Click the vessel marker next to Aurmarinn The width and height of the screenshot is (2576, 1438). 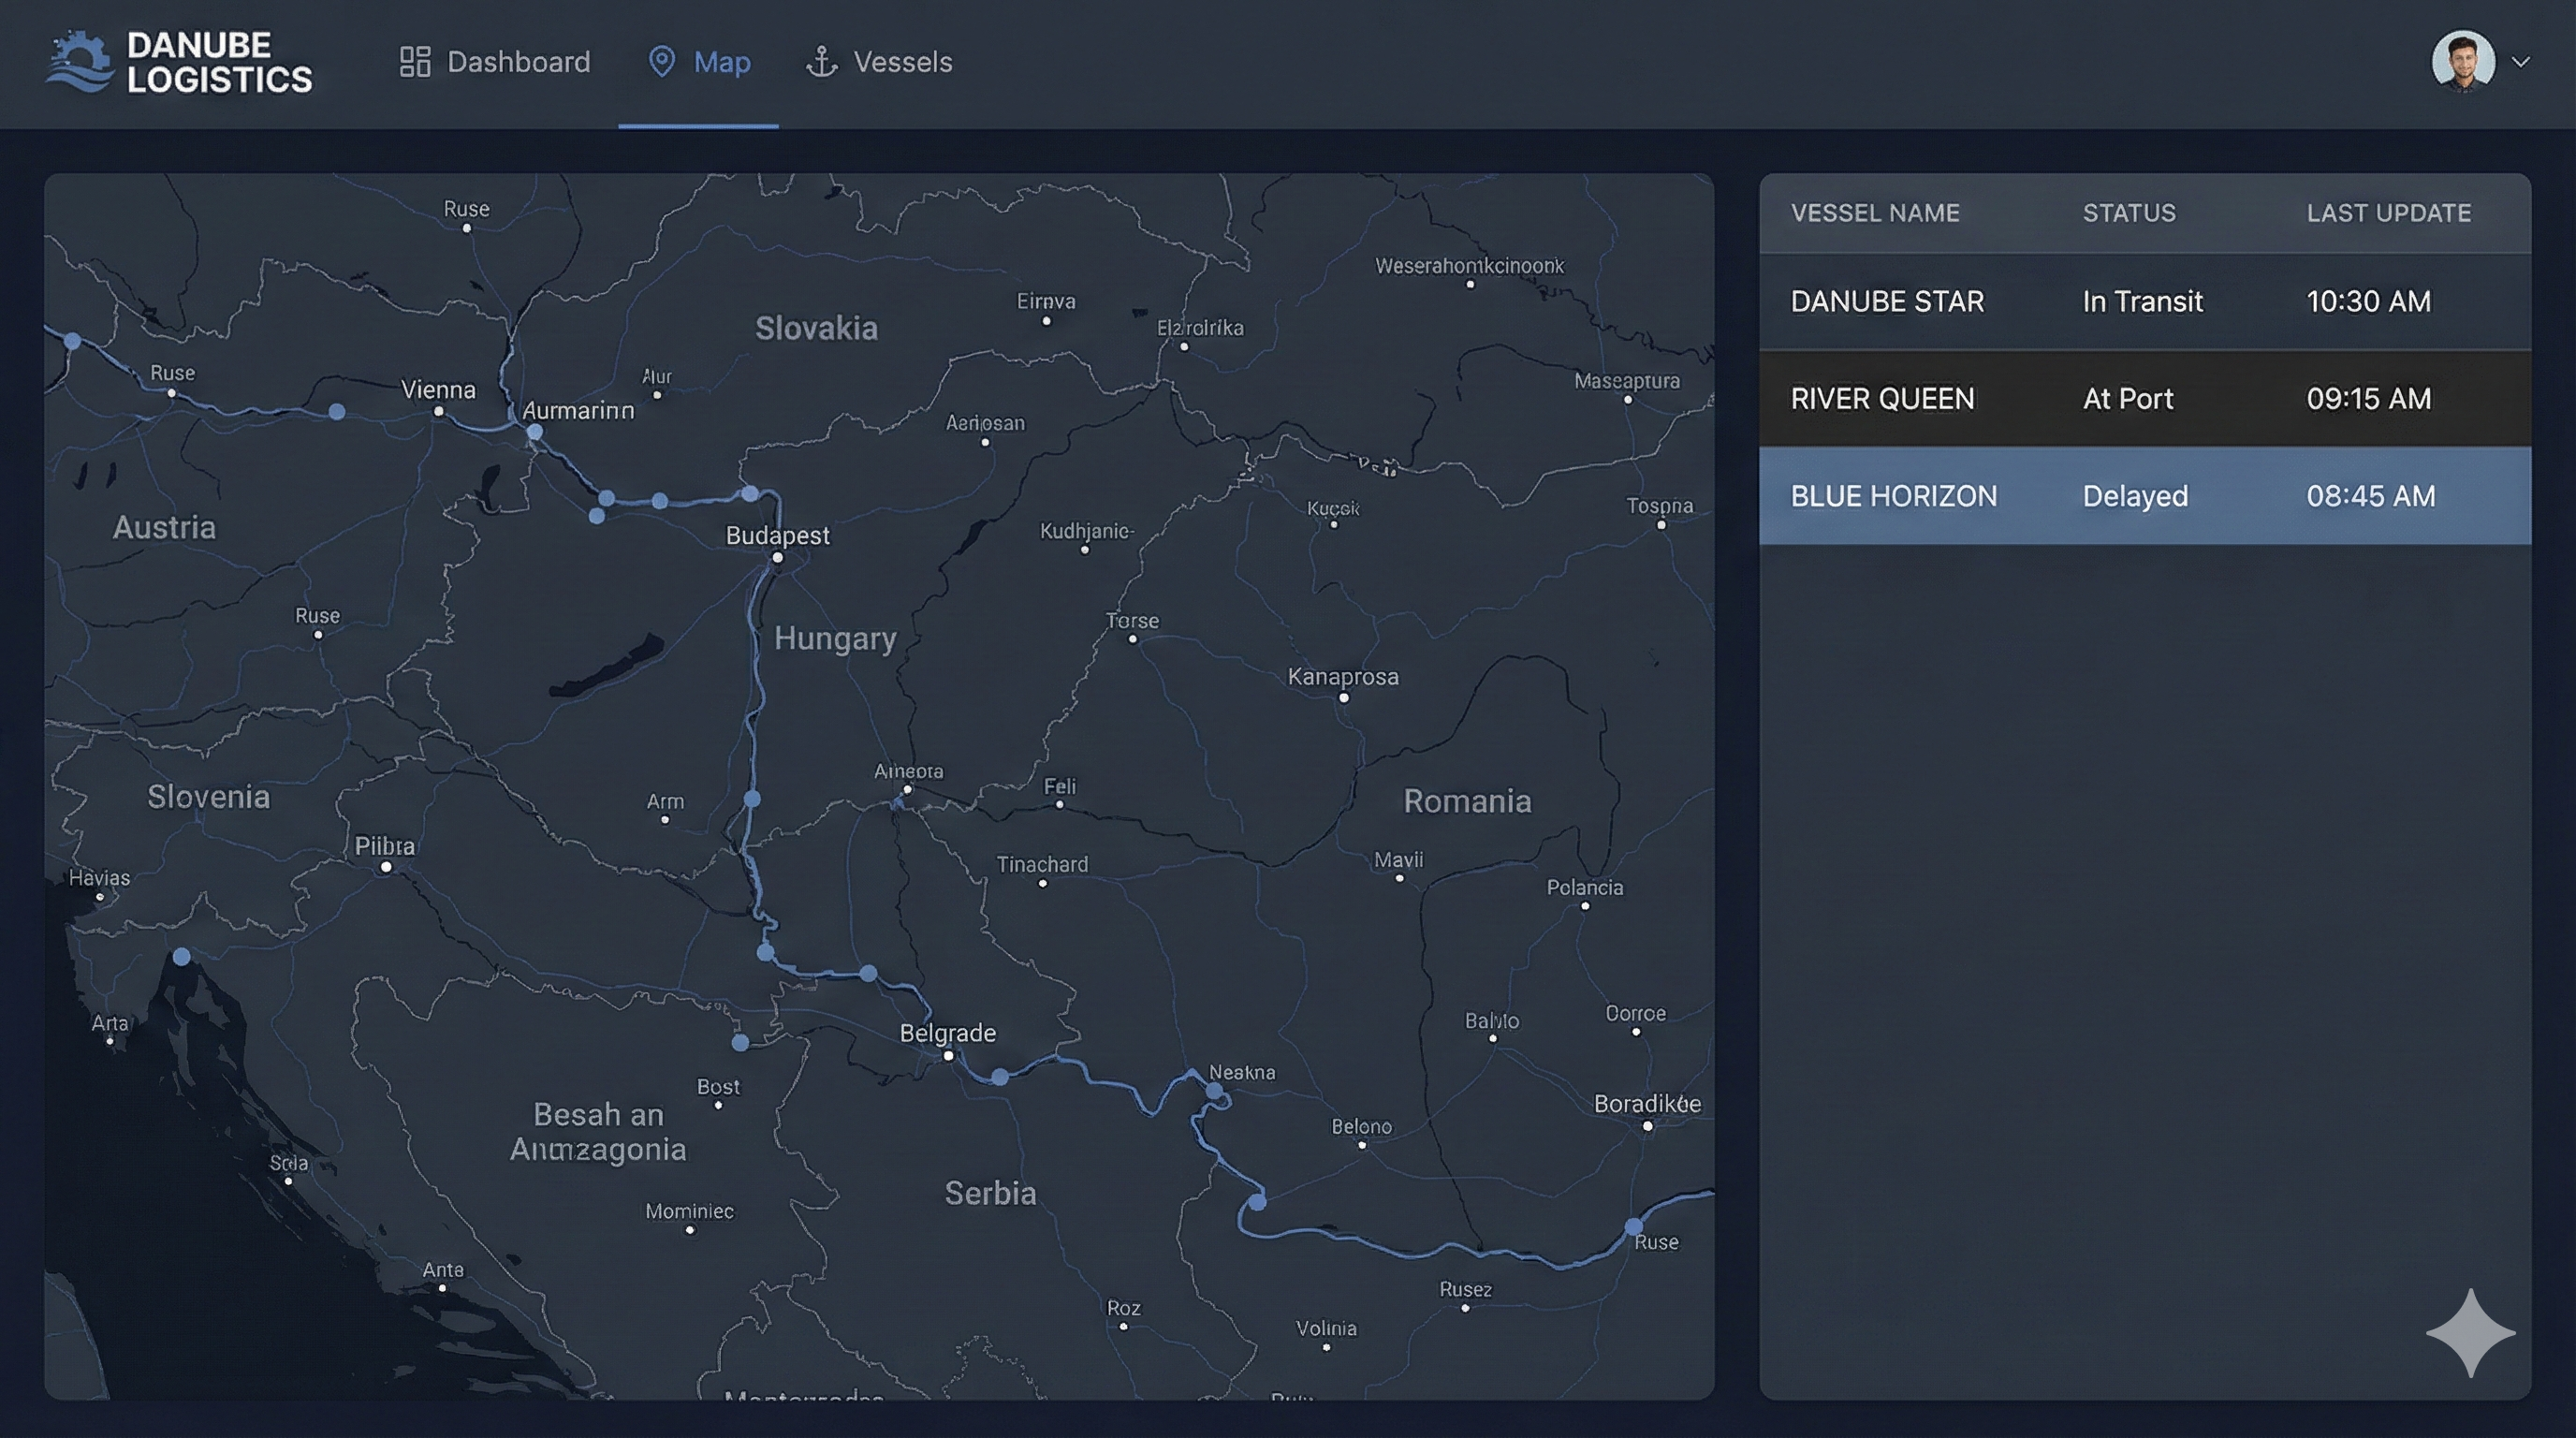click(x=535, y=432)
